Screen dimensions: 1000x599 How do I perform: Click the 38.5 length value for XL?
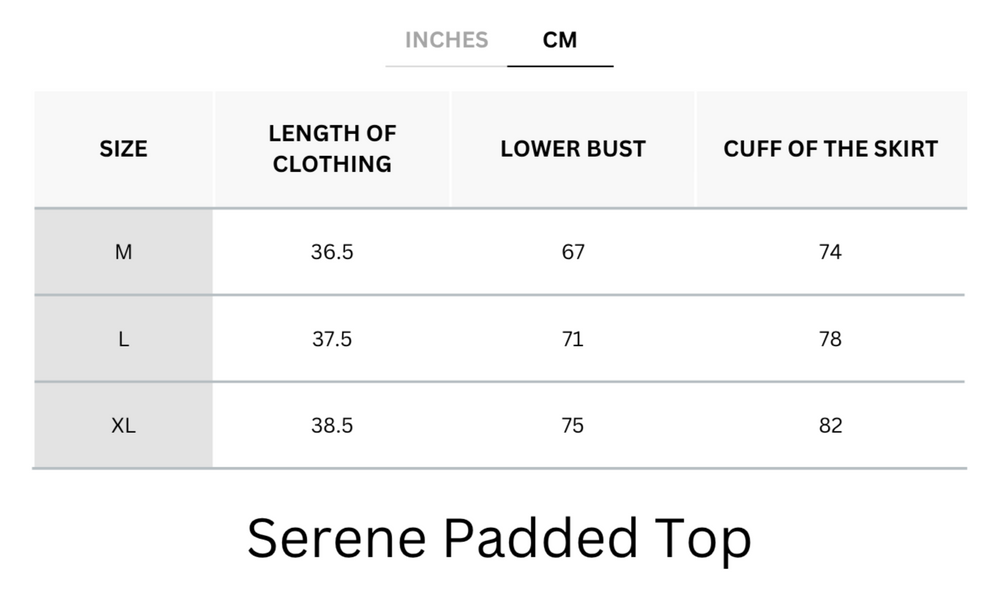point(331,424)
